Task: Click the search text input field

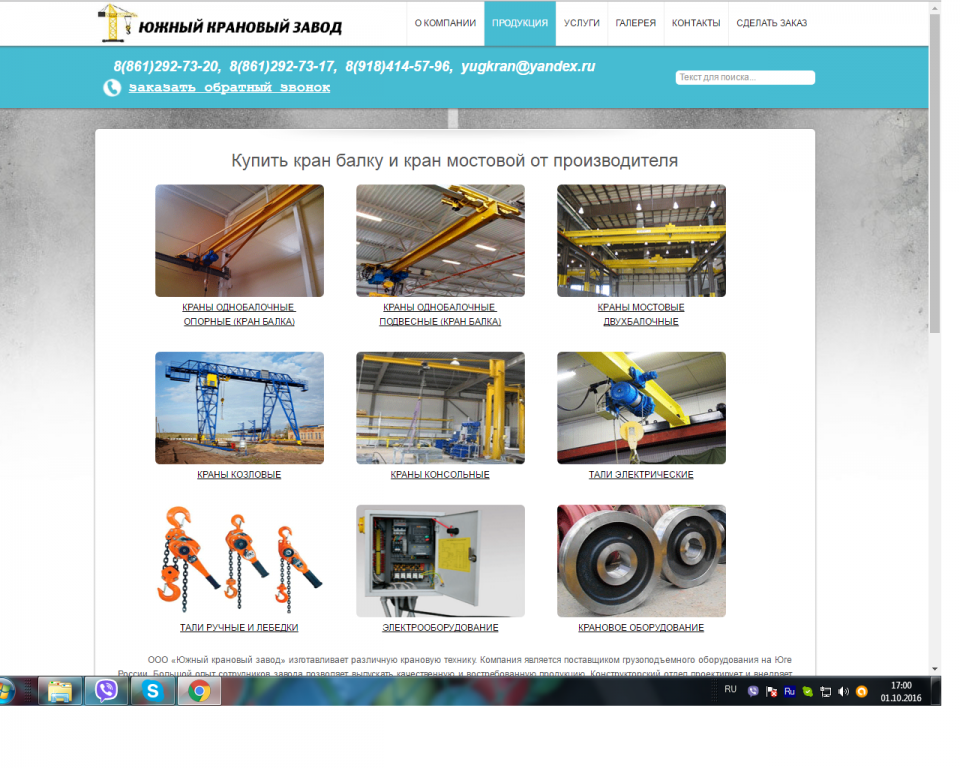Action: pyautogui.click(x=745, y=78)
